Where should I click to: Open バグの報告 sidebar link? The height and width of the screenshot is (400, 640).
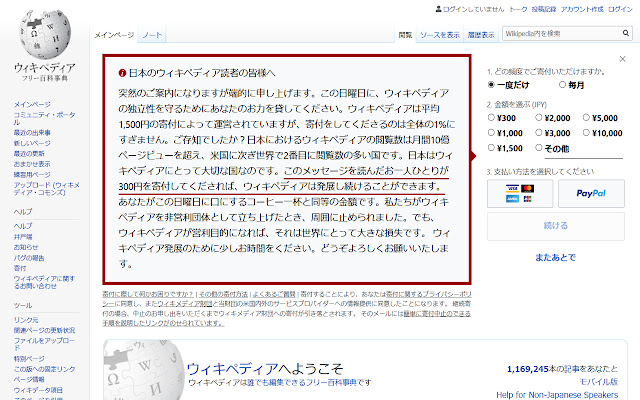(x=29, y=258)
